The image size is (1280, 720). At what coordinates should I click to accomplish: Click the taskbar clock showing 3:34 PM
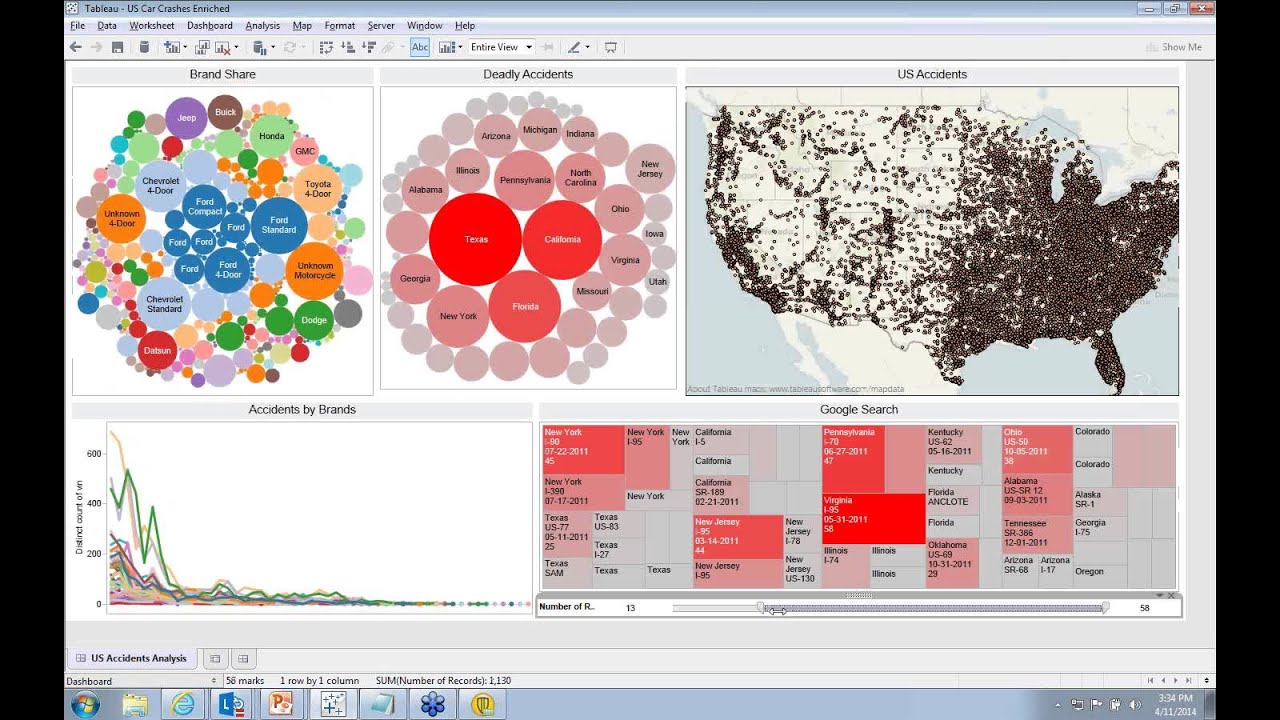pos(1176,704)
